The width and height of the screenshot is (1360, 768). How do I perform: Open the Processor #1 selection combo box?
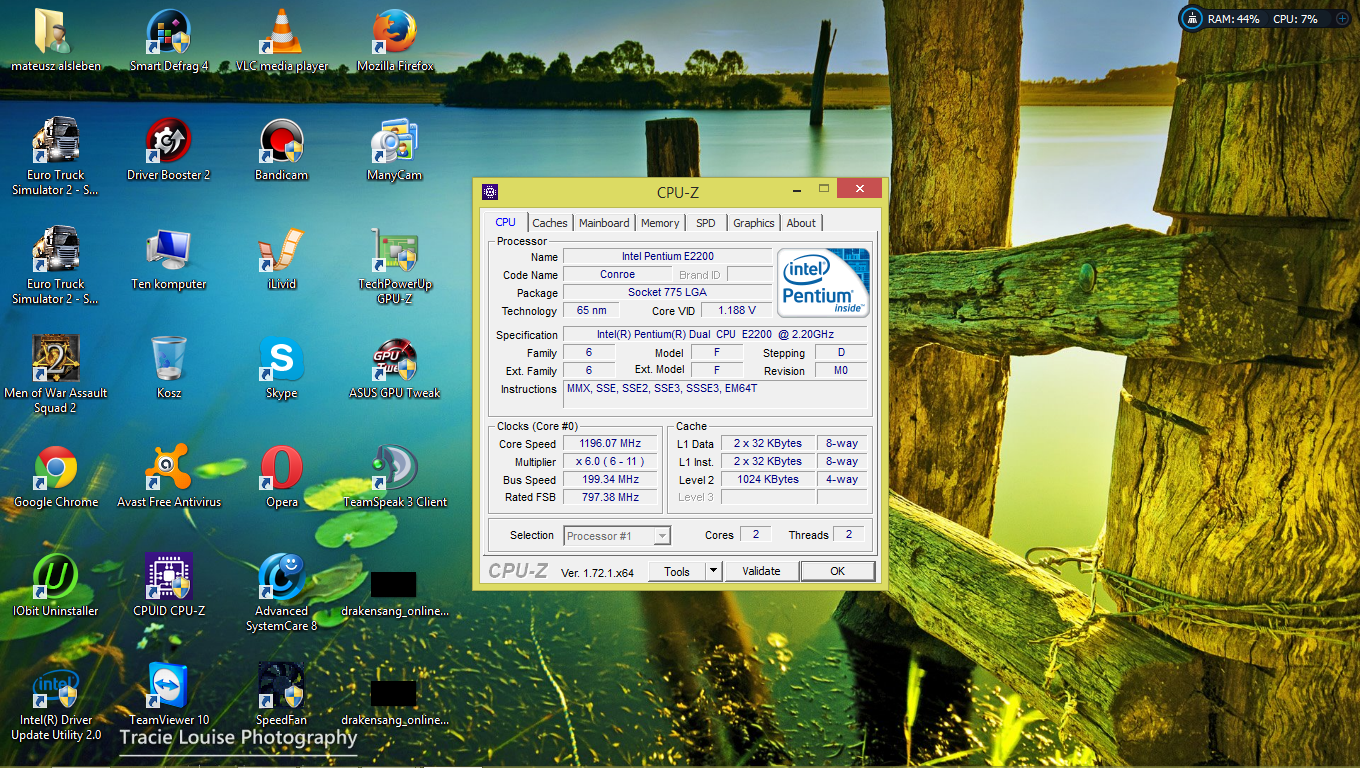[617, 536]
